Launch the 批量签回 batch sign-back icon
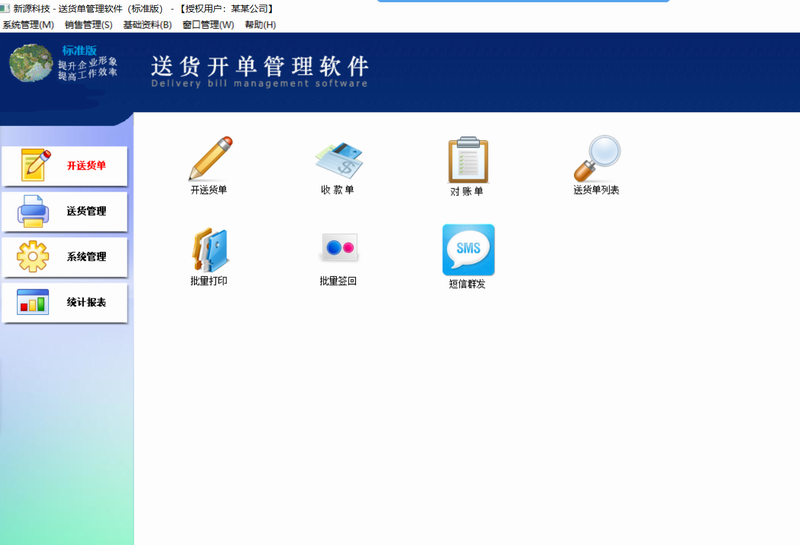The height and width of the screenshot is (545, 800). tap(338, 249)
